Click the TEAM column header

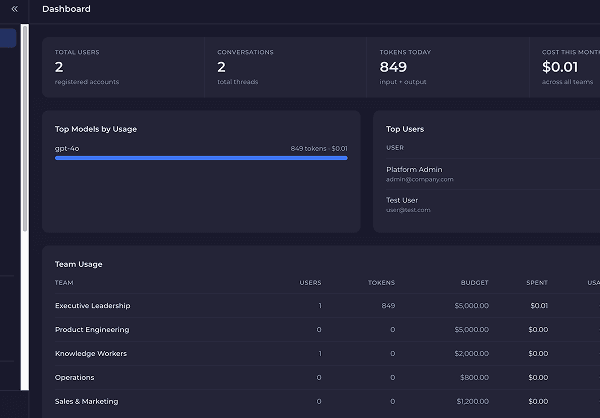pyautogui.click(x=64, y=282)
